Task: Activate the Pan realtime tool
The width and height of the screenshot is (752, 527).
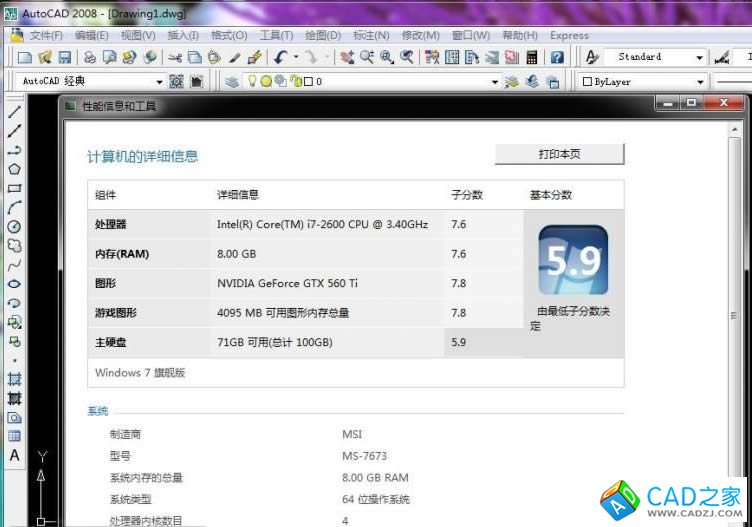Action: [x=347, y=58]
